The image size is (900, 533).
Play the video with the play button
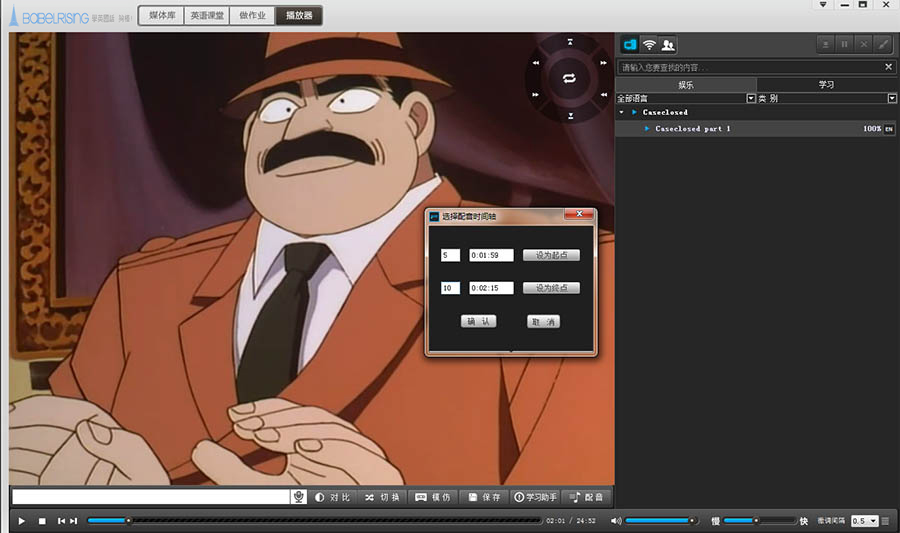coord(21,521)
